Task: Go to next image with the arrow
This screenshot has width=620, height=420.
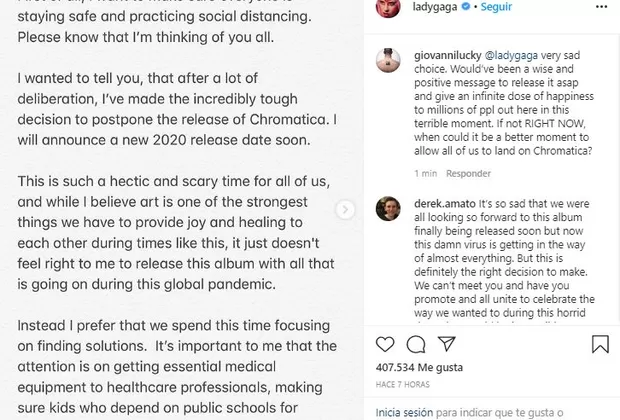Action: (x=346, y=210)
